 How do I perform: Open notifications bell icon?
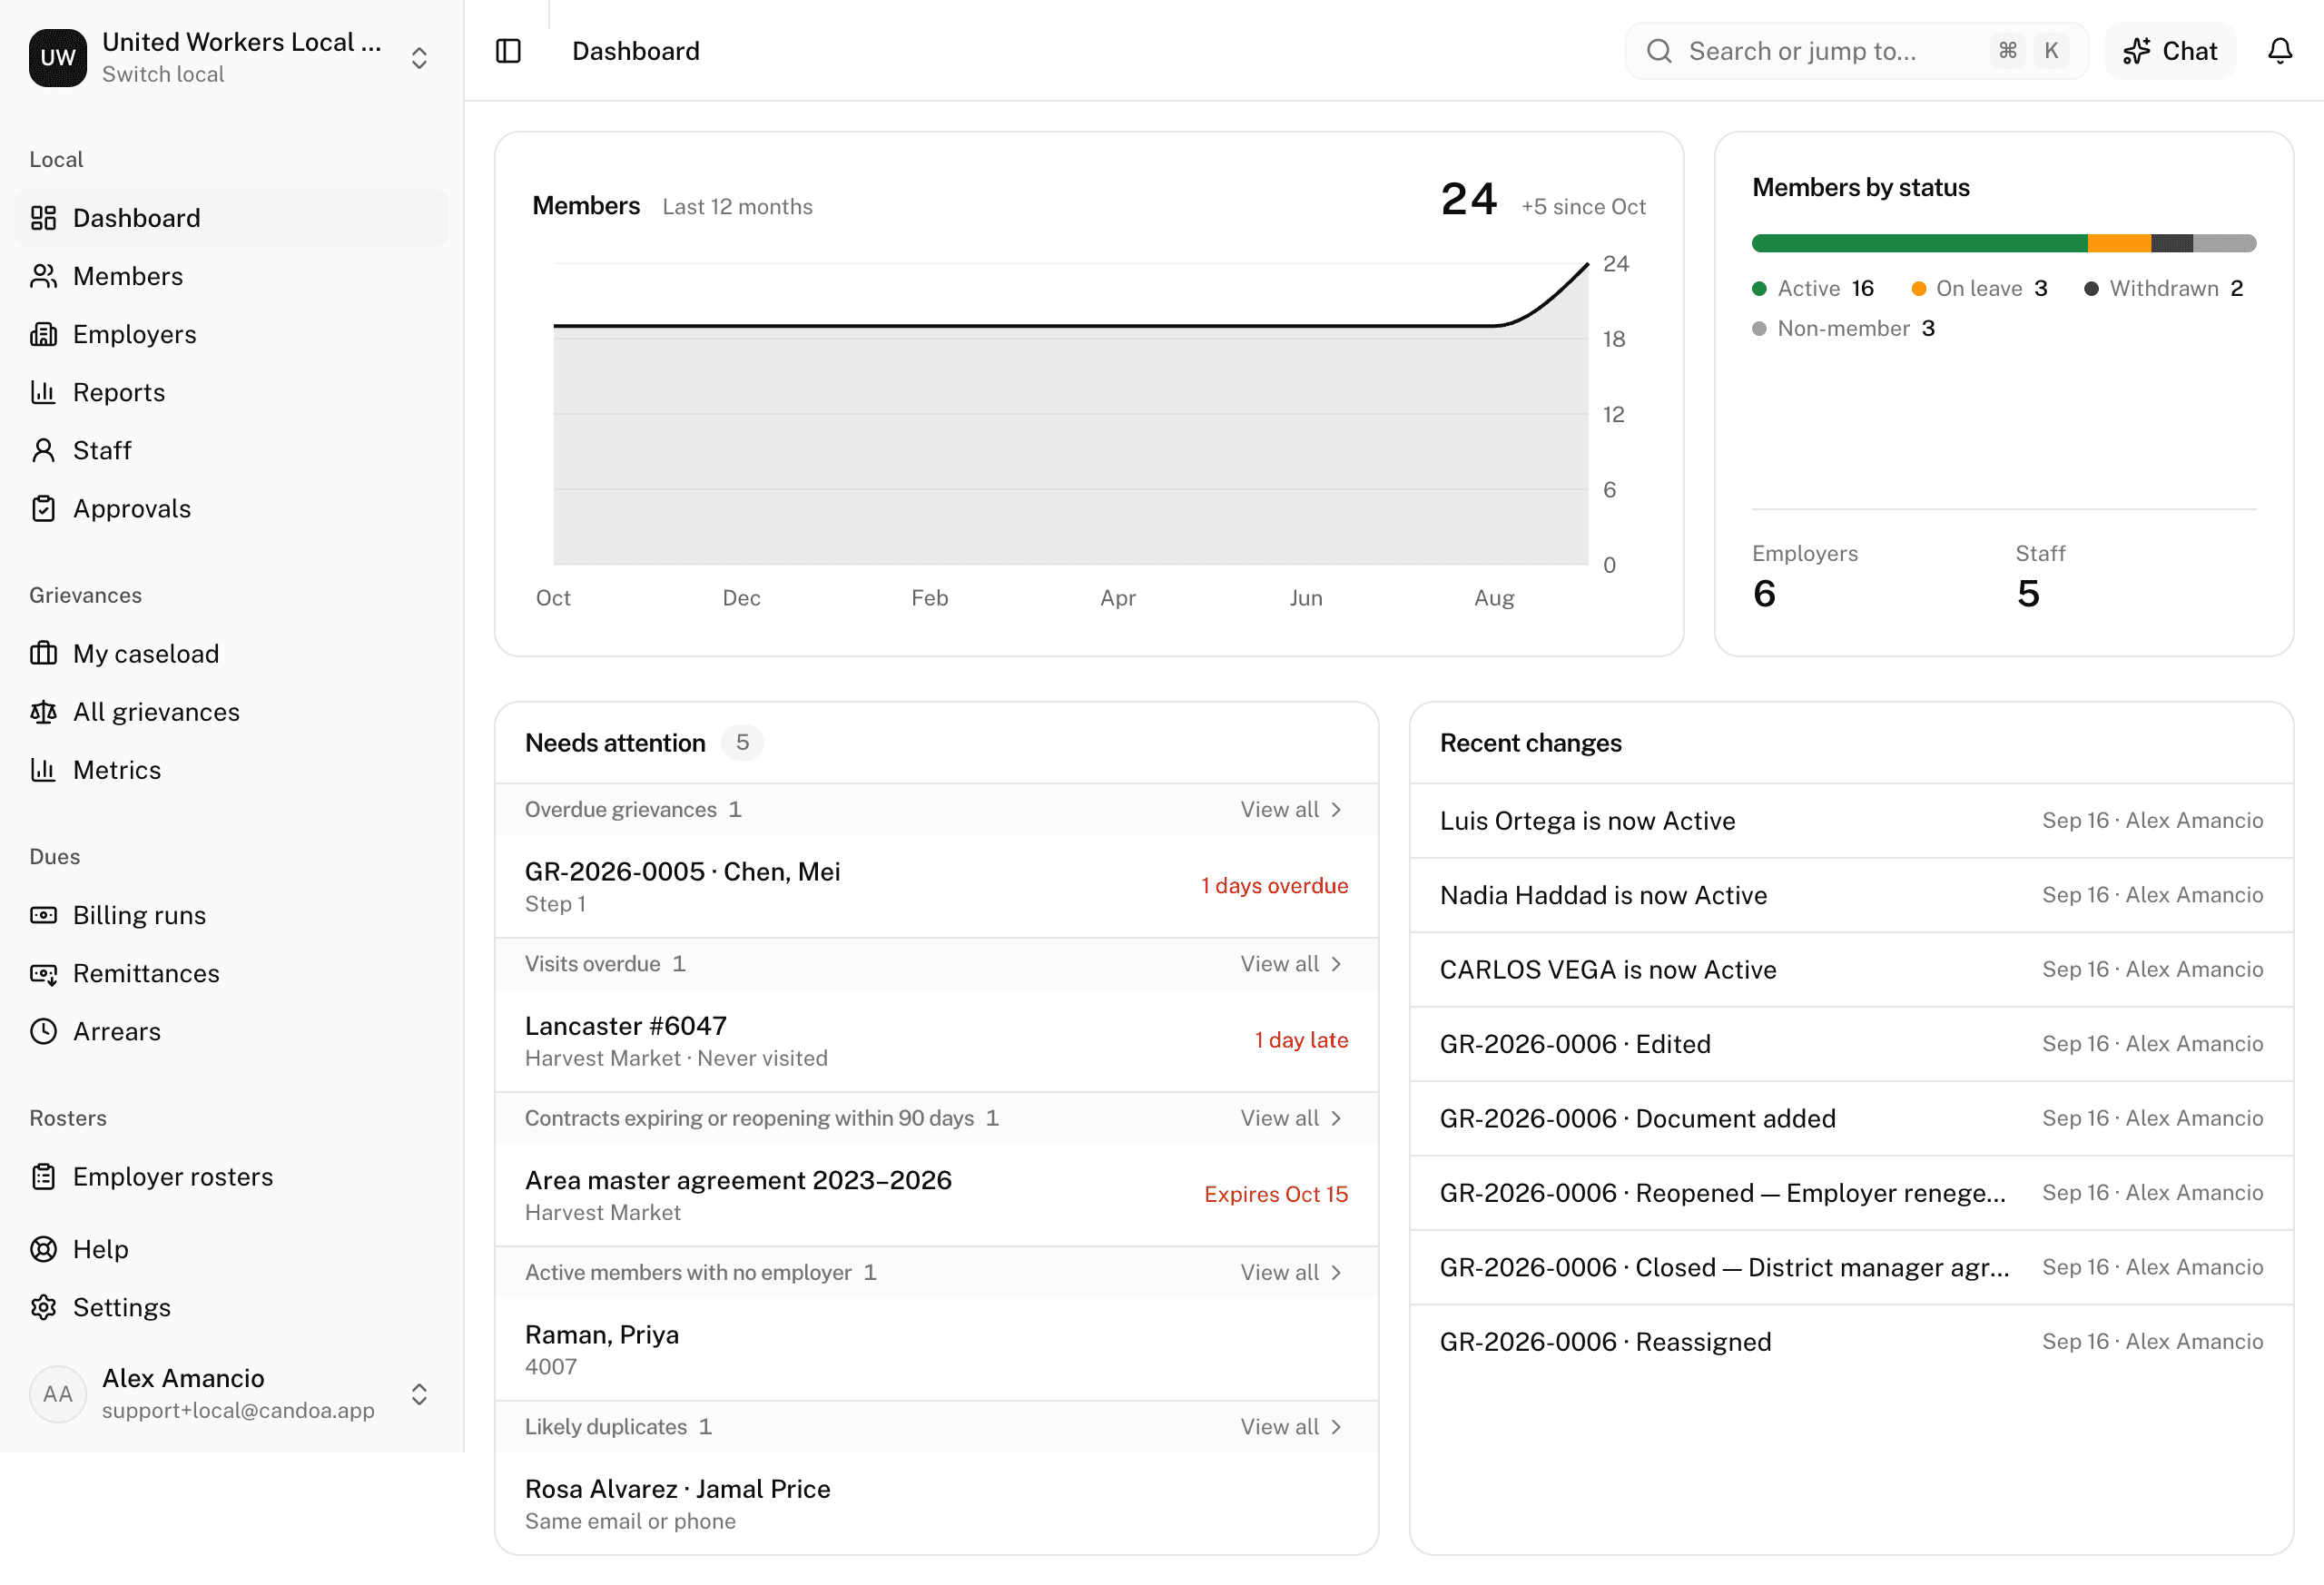(x=2279, y=51)
